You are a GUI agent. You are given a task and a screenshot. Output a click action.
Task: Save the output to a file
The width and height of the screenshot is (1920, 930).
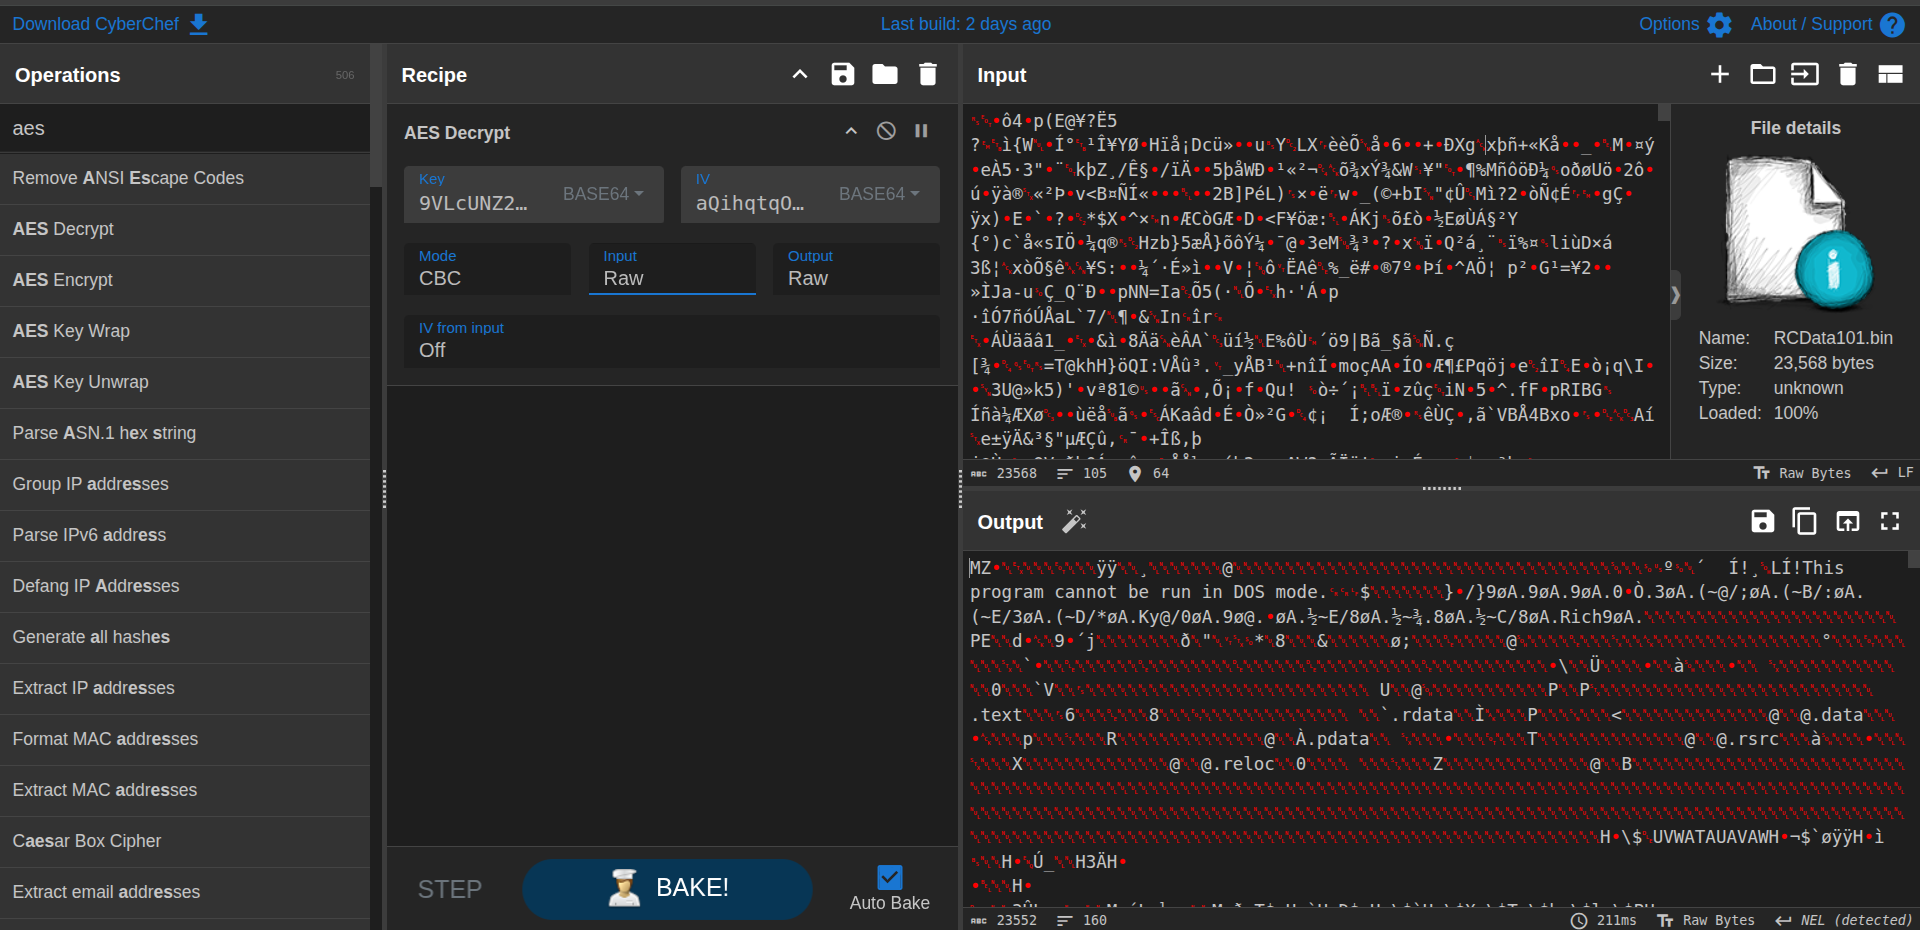(1763, 521)
